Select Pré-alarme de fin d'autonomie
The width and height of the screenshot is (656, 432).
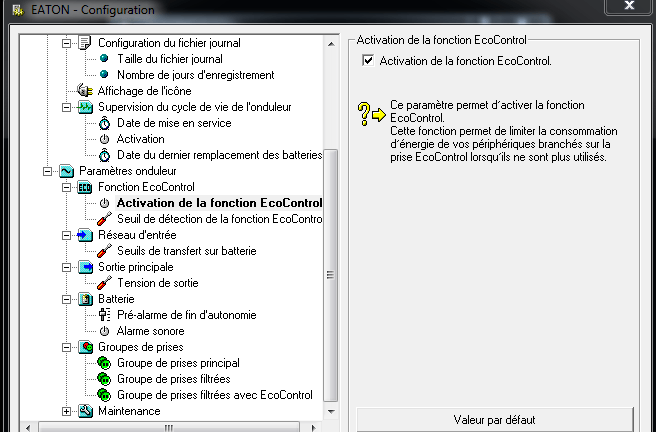(187, 315)
